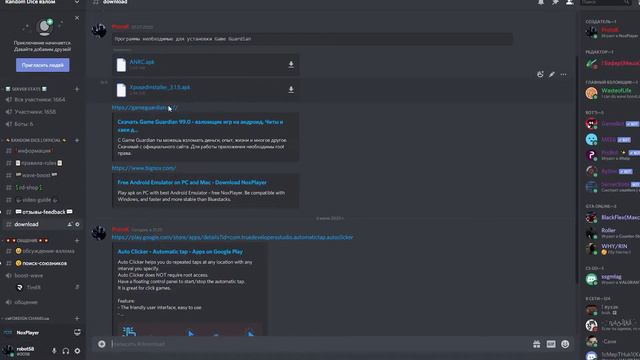Create invite for the download channel
640x360 pixels.
69,224
